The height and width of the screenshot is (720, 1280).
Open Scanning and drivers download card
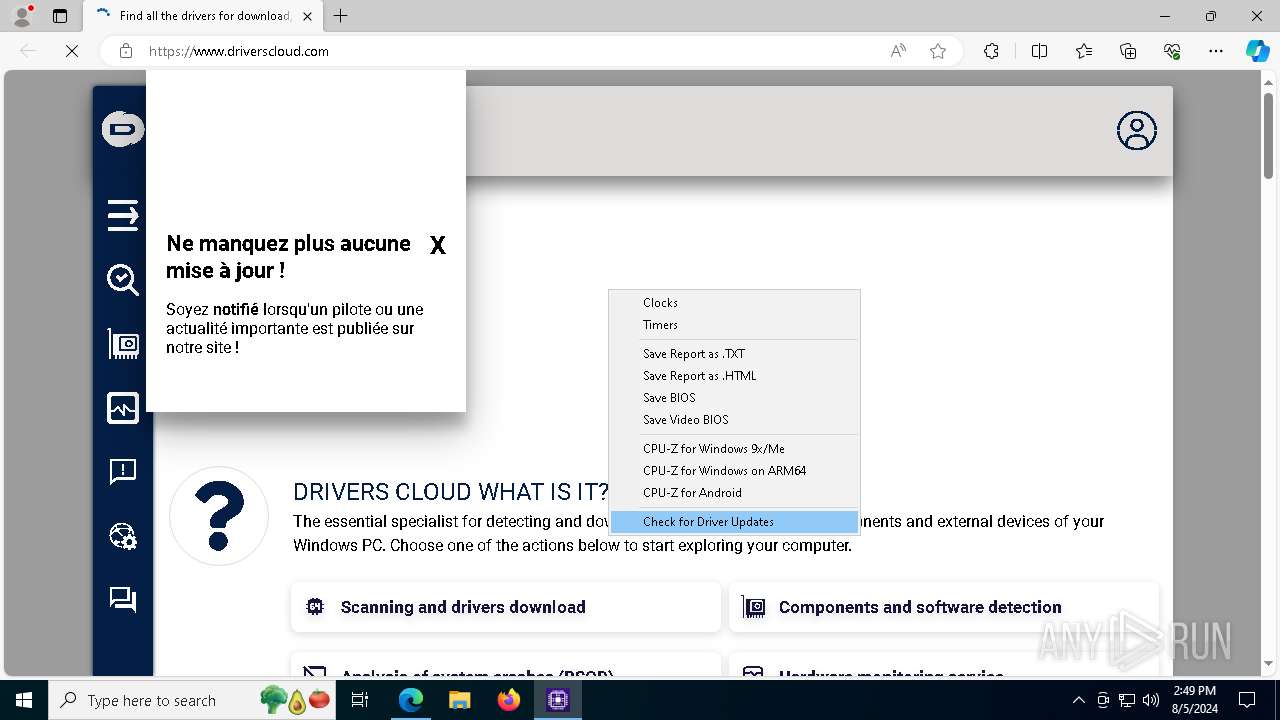[506, 607]
